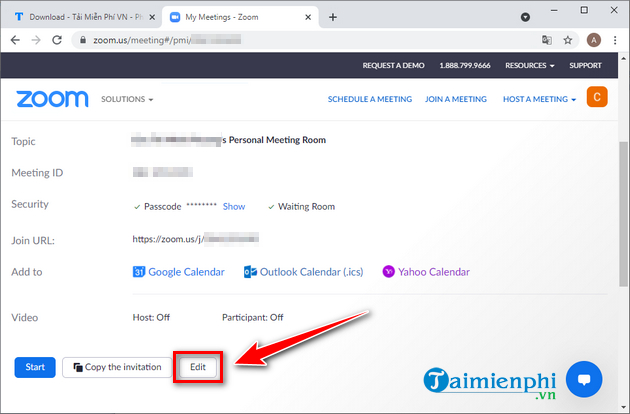Edit the personal meeting room
This screenshot has height=414, width=630.
tap(198, 367)
